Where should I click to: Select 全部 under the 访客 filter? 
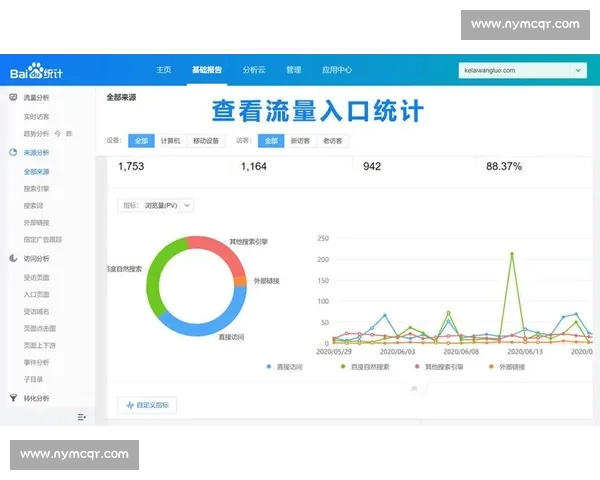tap(271, 141)
